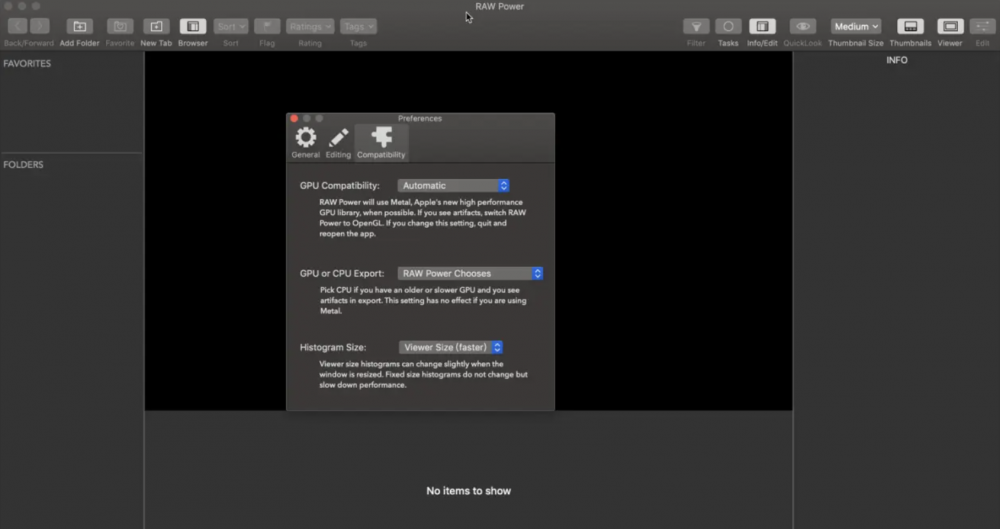The height and width of the screenshot is (529, 1000).
Task: Click the QuickLook eye icon
Action: click(803, 26)
